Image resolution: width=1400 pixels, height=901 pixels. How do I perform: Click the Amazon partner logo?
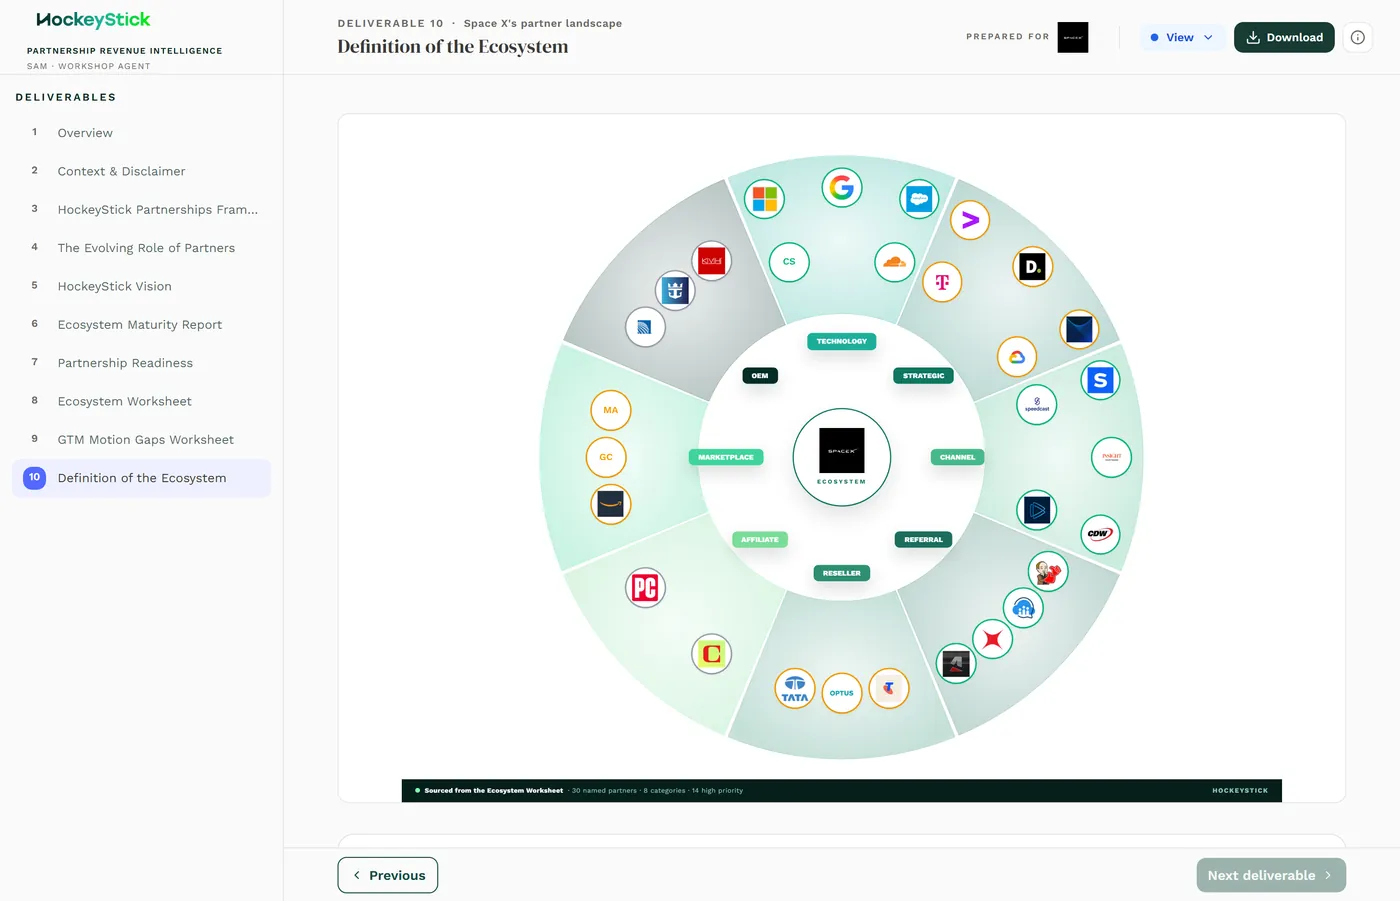611,504
